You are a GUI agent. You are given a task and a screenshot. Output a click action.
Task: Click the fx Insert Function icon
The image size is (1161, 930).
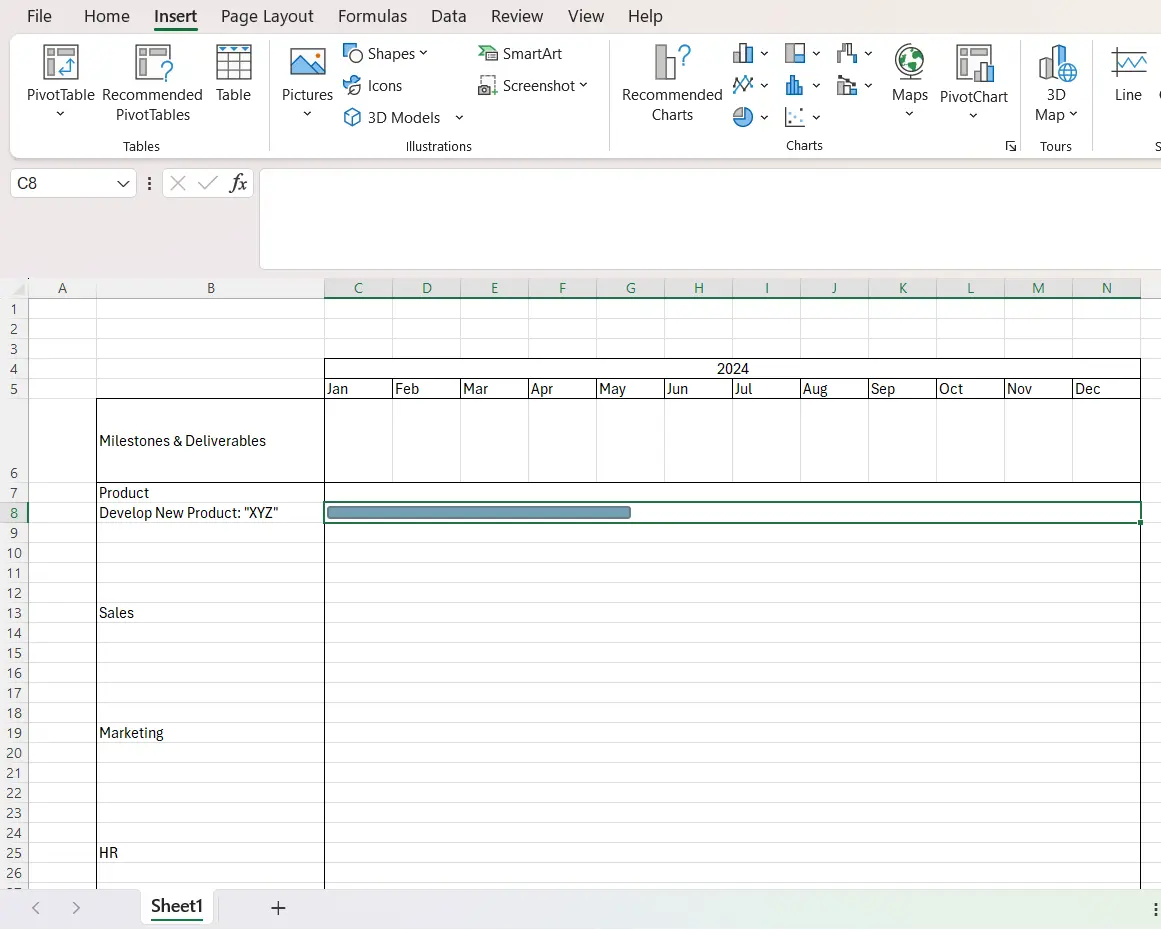pos(238,183)
